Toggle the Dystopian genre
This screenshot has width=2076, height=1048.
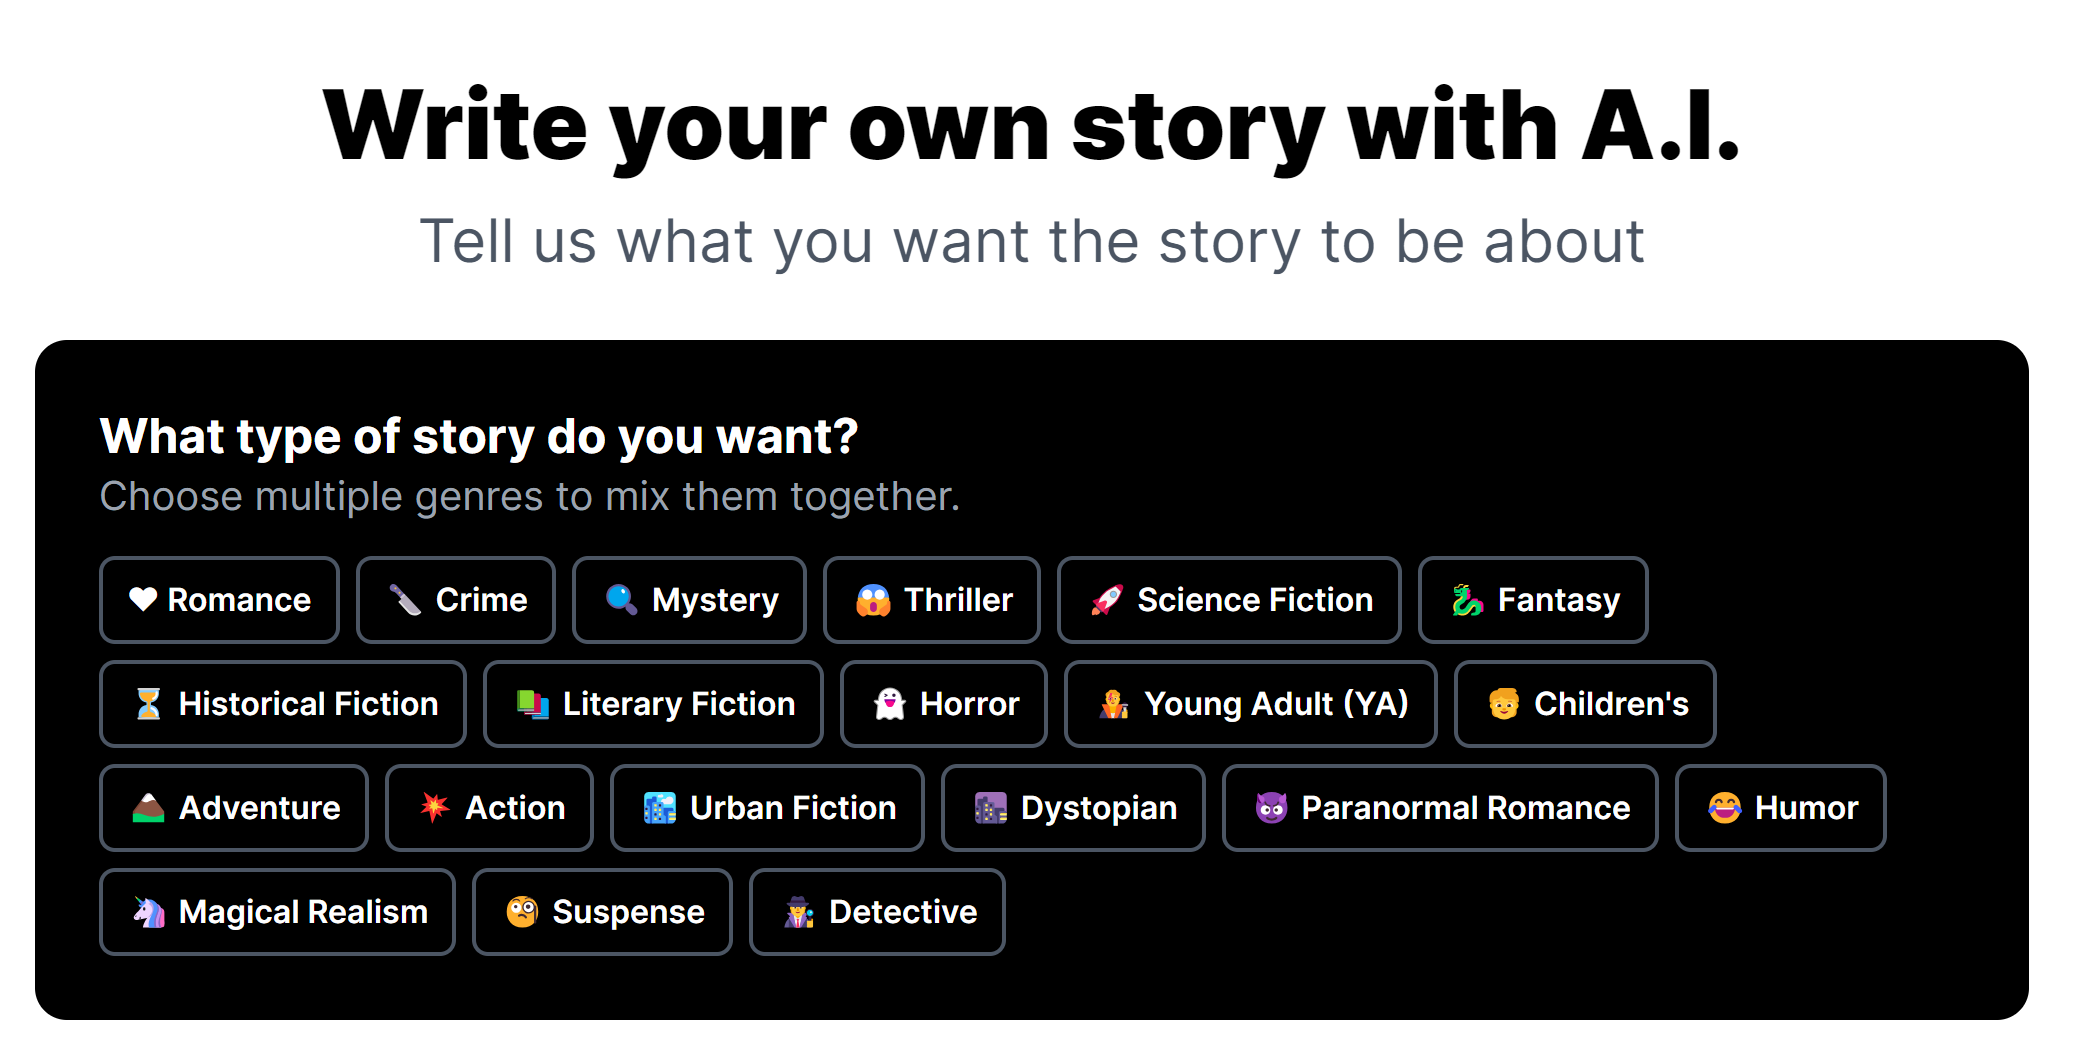(1073, 808)
